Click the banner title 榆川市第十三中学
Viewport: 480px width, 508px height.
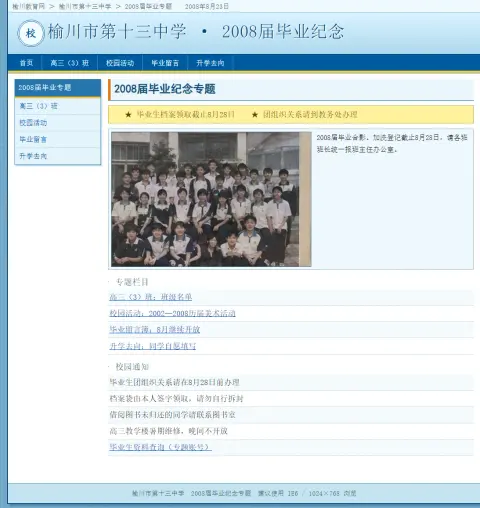(x=117, y=32)
